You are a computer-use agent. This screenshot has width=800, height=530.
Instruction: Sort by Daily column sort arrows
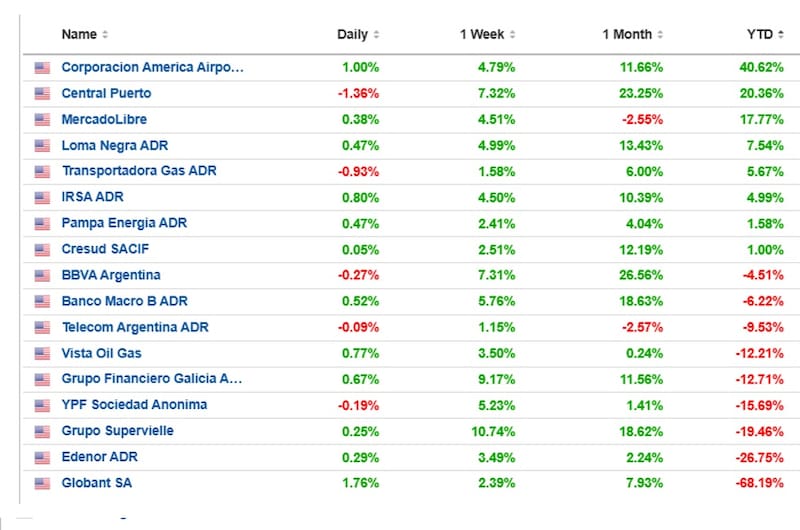pyautogui.click(x=376, y=35)
